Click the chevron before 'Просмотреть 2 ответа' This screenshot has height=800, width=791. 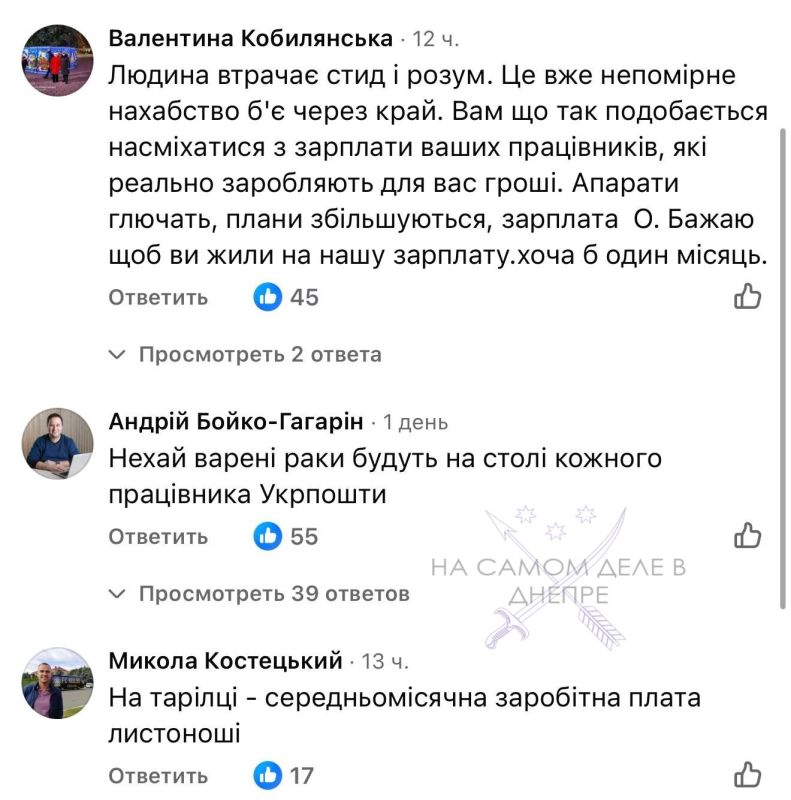tap(115, 354)
